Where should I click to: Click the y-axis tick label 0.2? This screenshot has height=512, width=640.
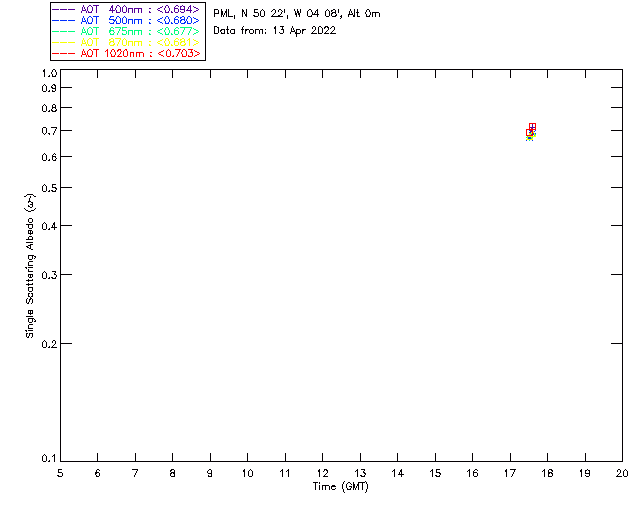click(x=49, y=344)
